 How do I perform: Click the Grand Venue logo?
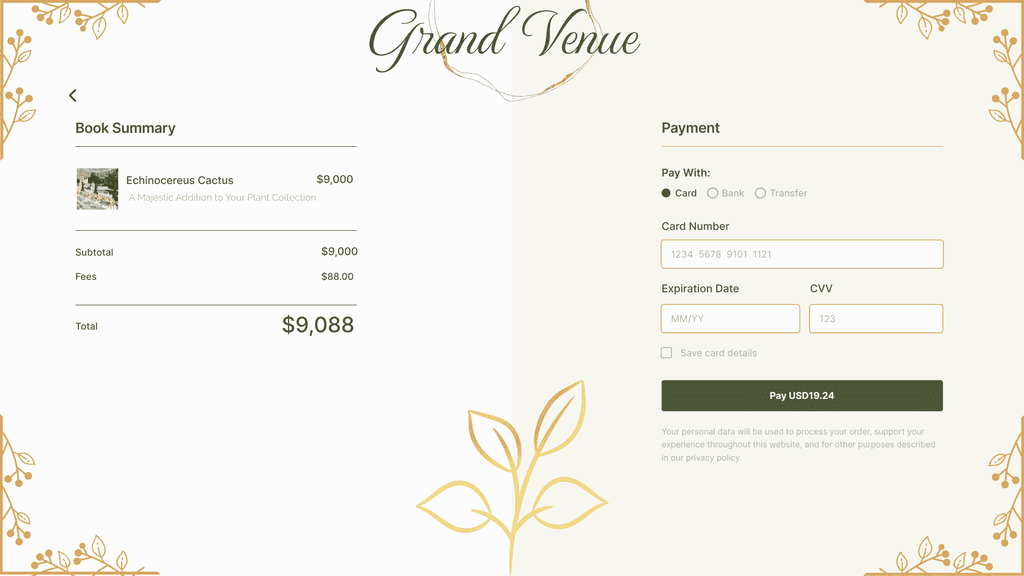[x=505, y=40]
